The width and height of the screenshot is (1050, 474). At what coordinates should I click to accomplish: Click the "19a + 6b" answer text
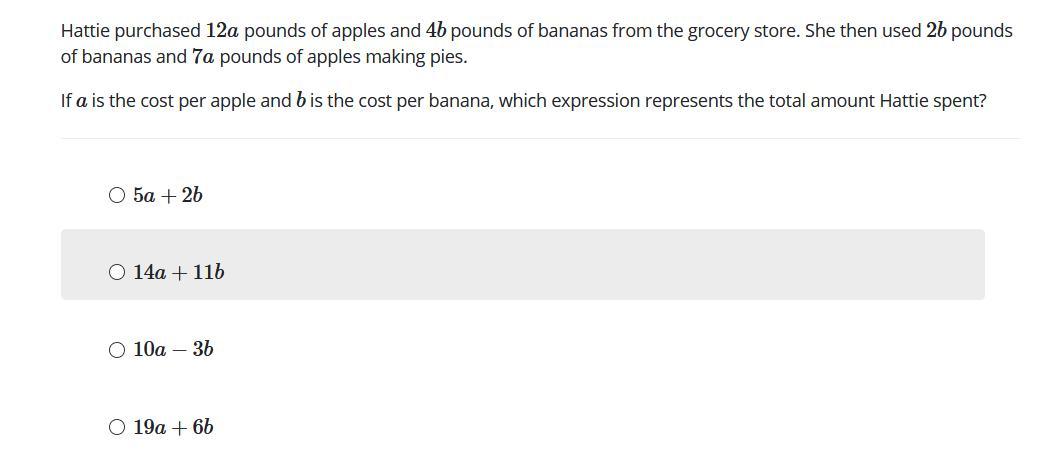173,427
